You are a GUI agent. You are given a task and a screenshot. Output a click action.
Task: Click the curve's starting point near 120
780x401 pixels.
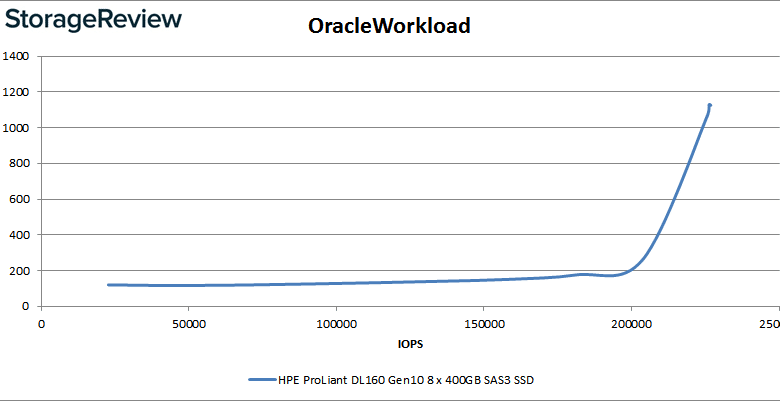pyautogui.click(x=109, y=285)
